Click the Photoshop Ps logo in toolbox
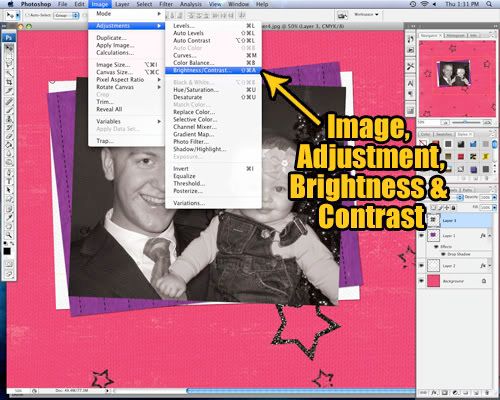500x400 pixels. (x=9, y=37)
